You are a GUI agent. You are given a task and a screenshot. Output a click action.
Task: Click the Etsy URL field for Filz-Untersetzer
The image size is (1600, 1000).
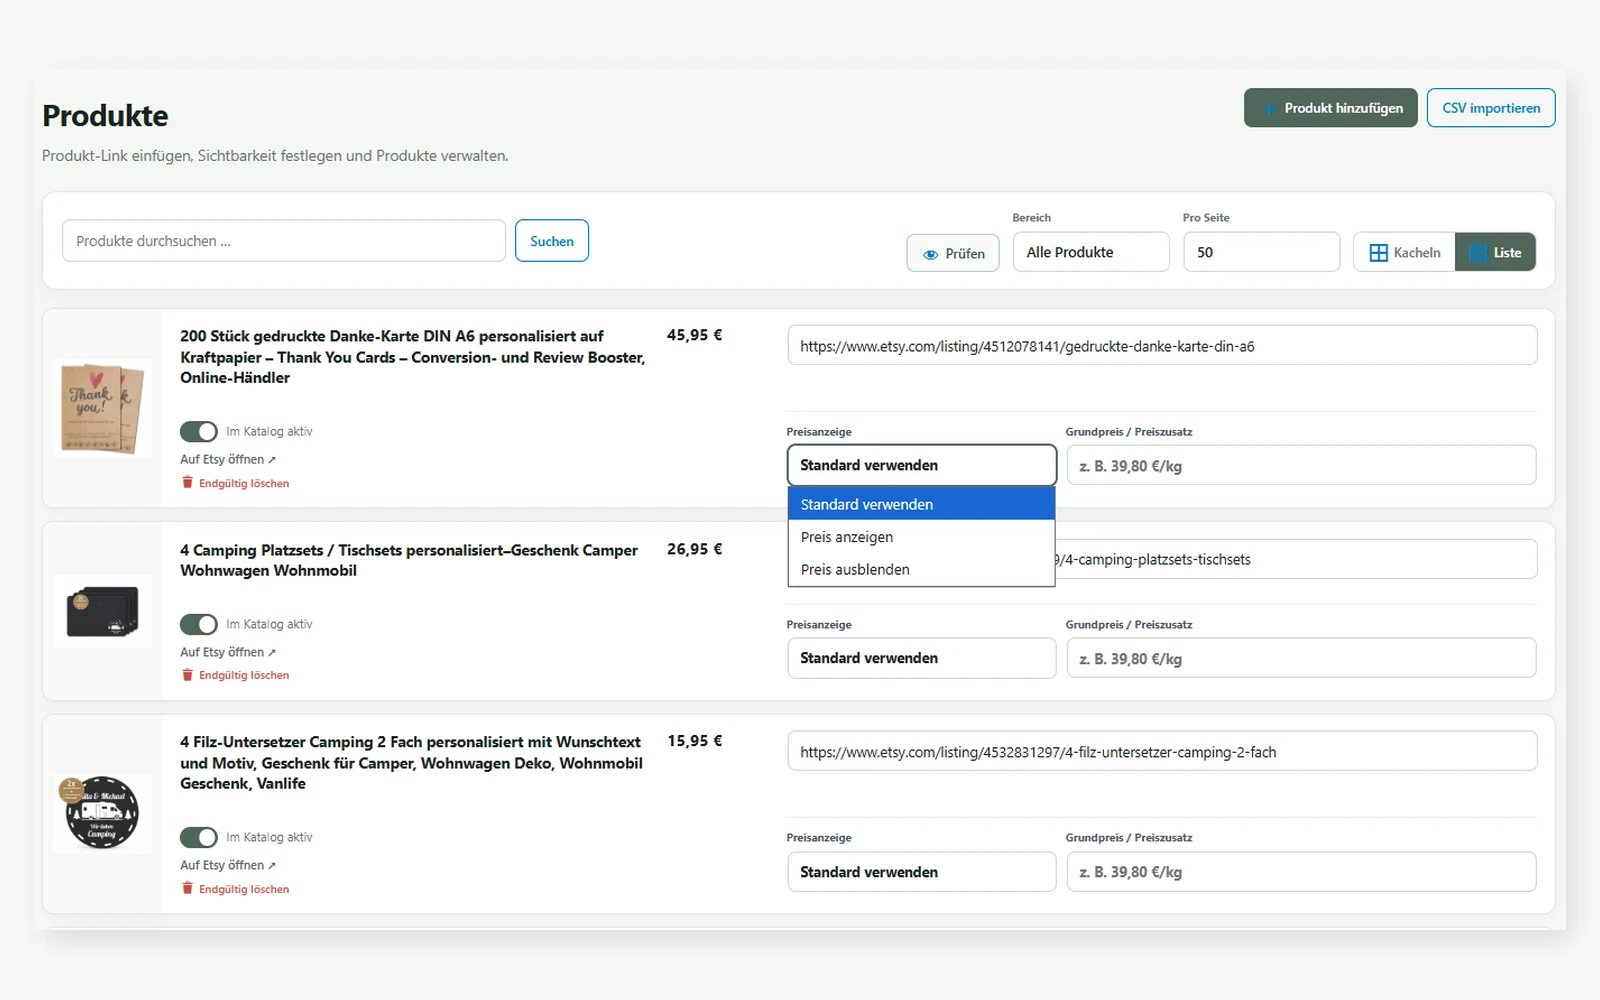(x=1162, y=752)
